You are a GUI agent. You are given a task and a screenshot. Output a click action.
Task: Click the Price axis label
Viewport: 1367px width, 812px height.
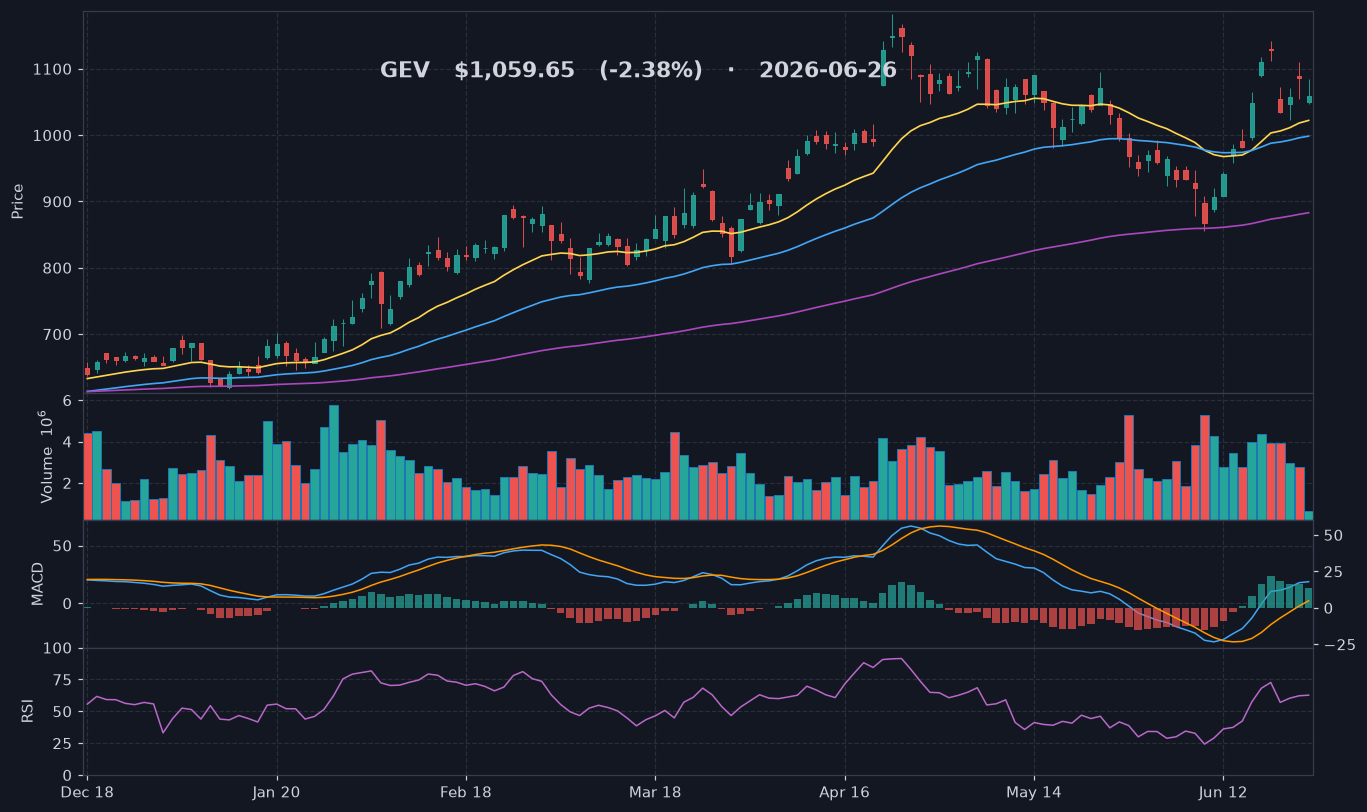pyautogui.click(x=18, y=201)
